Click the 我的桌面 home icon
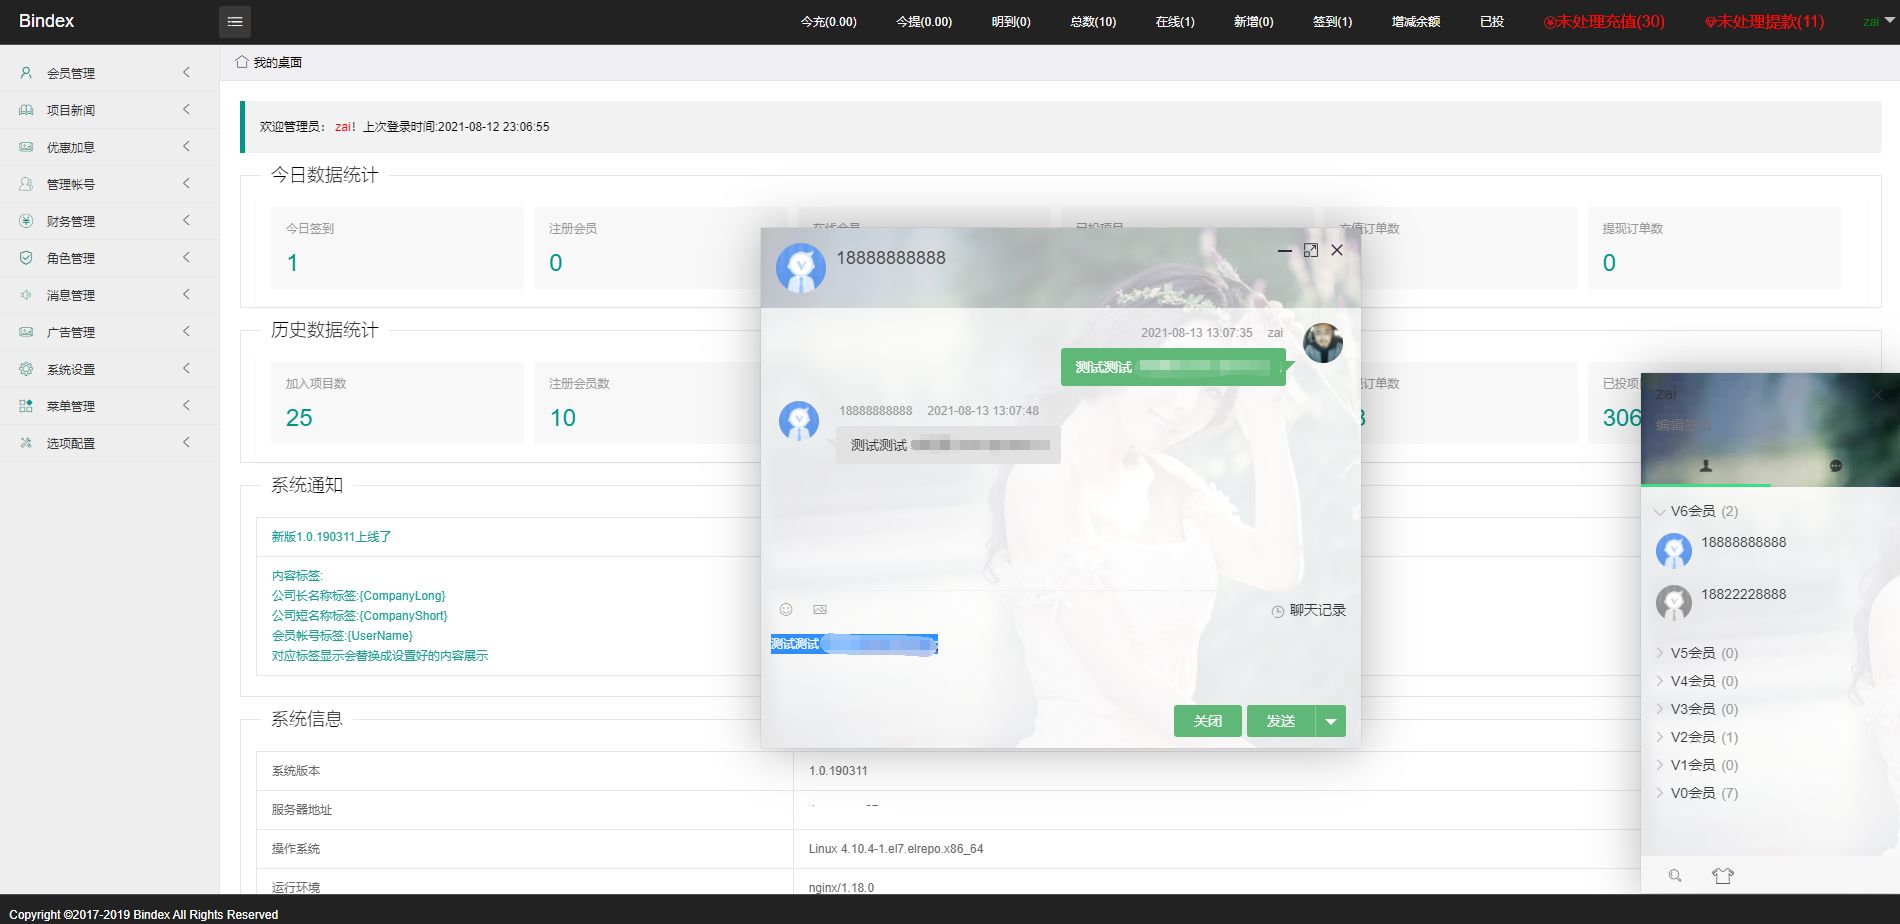Screen dimensions: 1900x924 (x=242, y=62)
